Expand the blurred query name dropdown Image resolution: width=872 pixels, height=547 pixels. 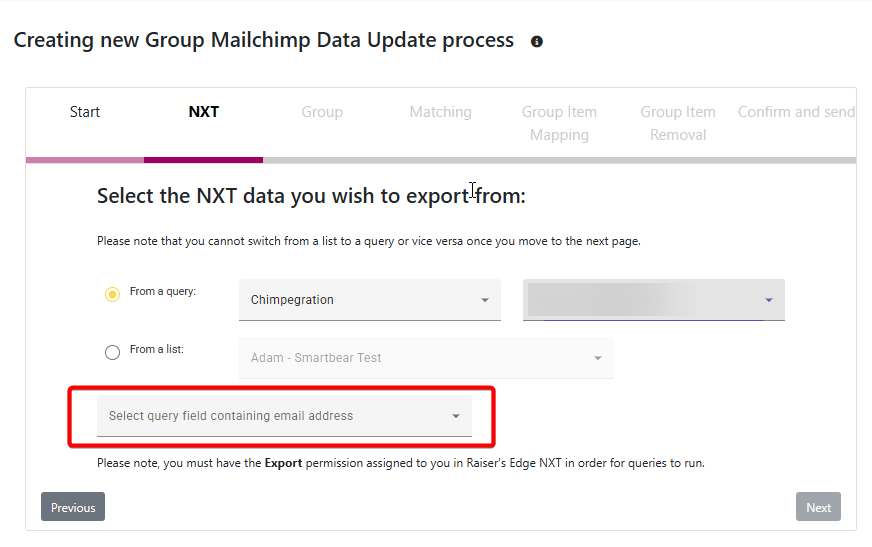coord(653,300)
